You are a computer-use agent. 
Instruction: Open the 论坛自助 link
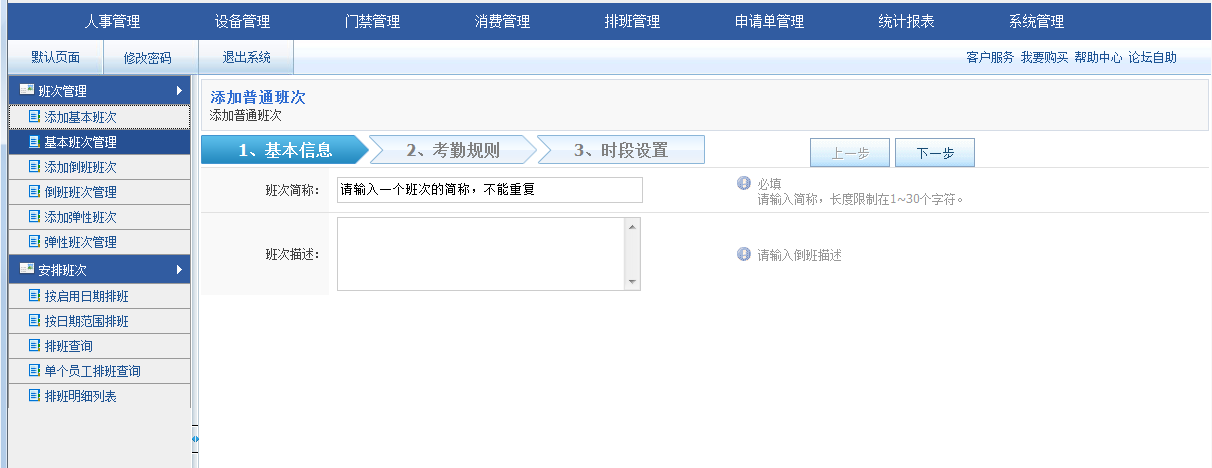(1152, 58)
